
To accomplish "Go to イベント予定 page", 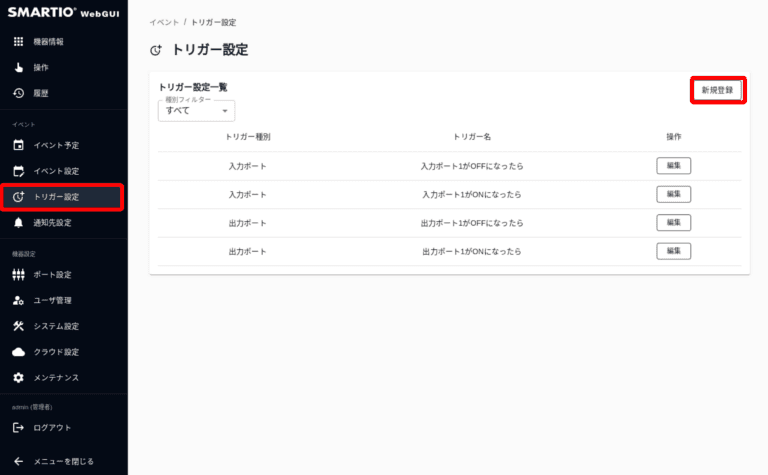I will (64, 145).
